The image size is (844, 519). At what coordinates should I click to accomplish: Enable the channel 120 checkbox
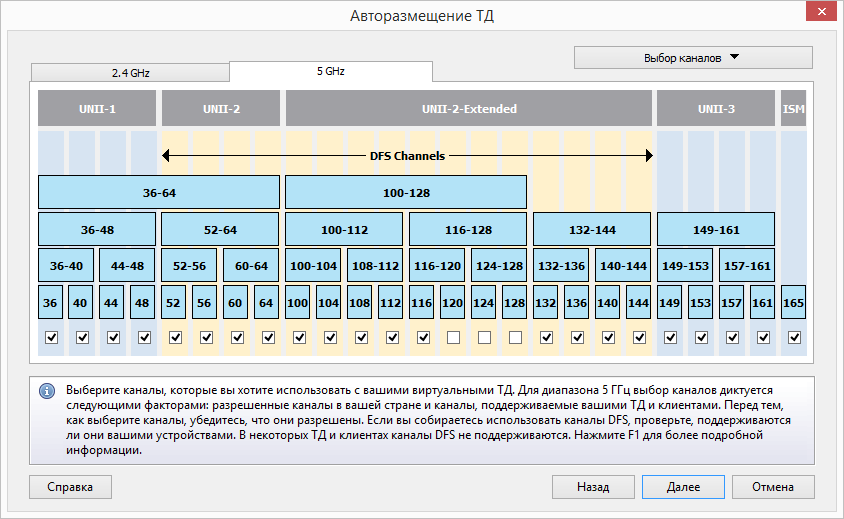pos(454,337)
